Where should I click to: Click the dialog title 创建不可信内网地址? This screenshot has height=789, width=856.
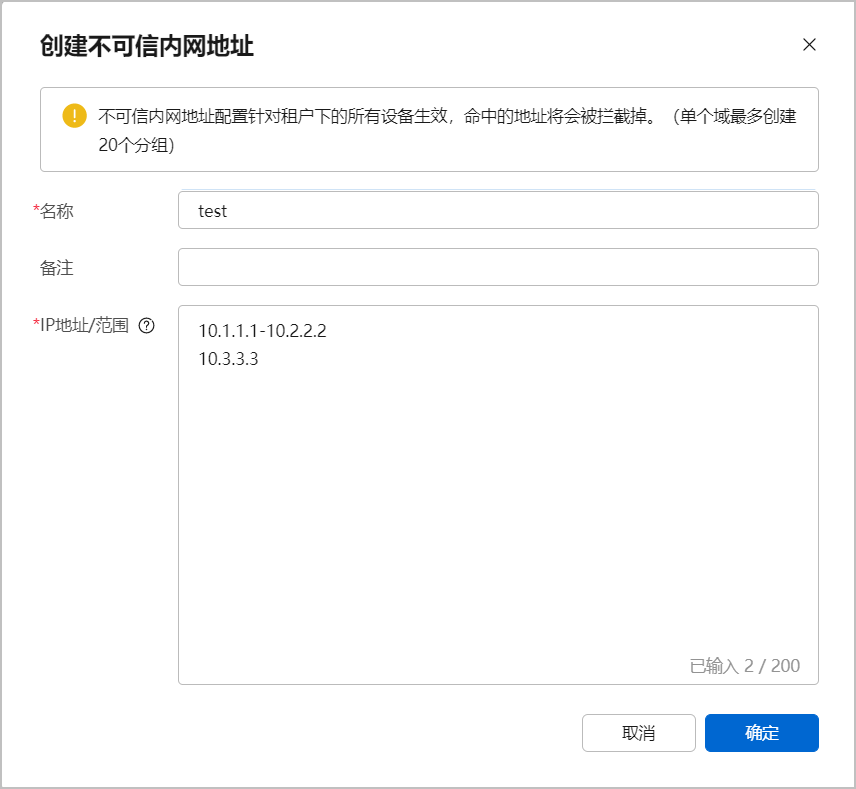147,46
